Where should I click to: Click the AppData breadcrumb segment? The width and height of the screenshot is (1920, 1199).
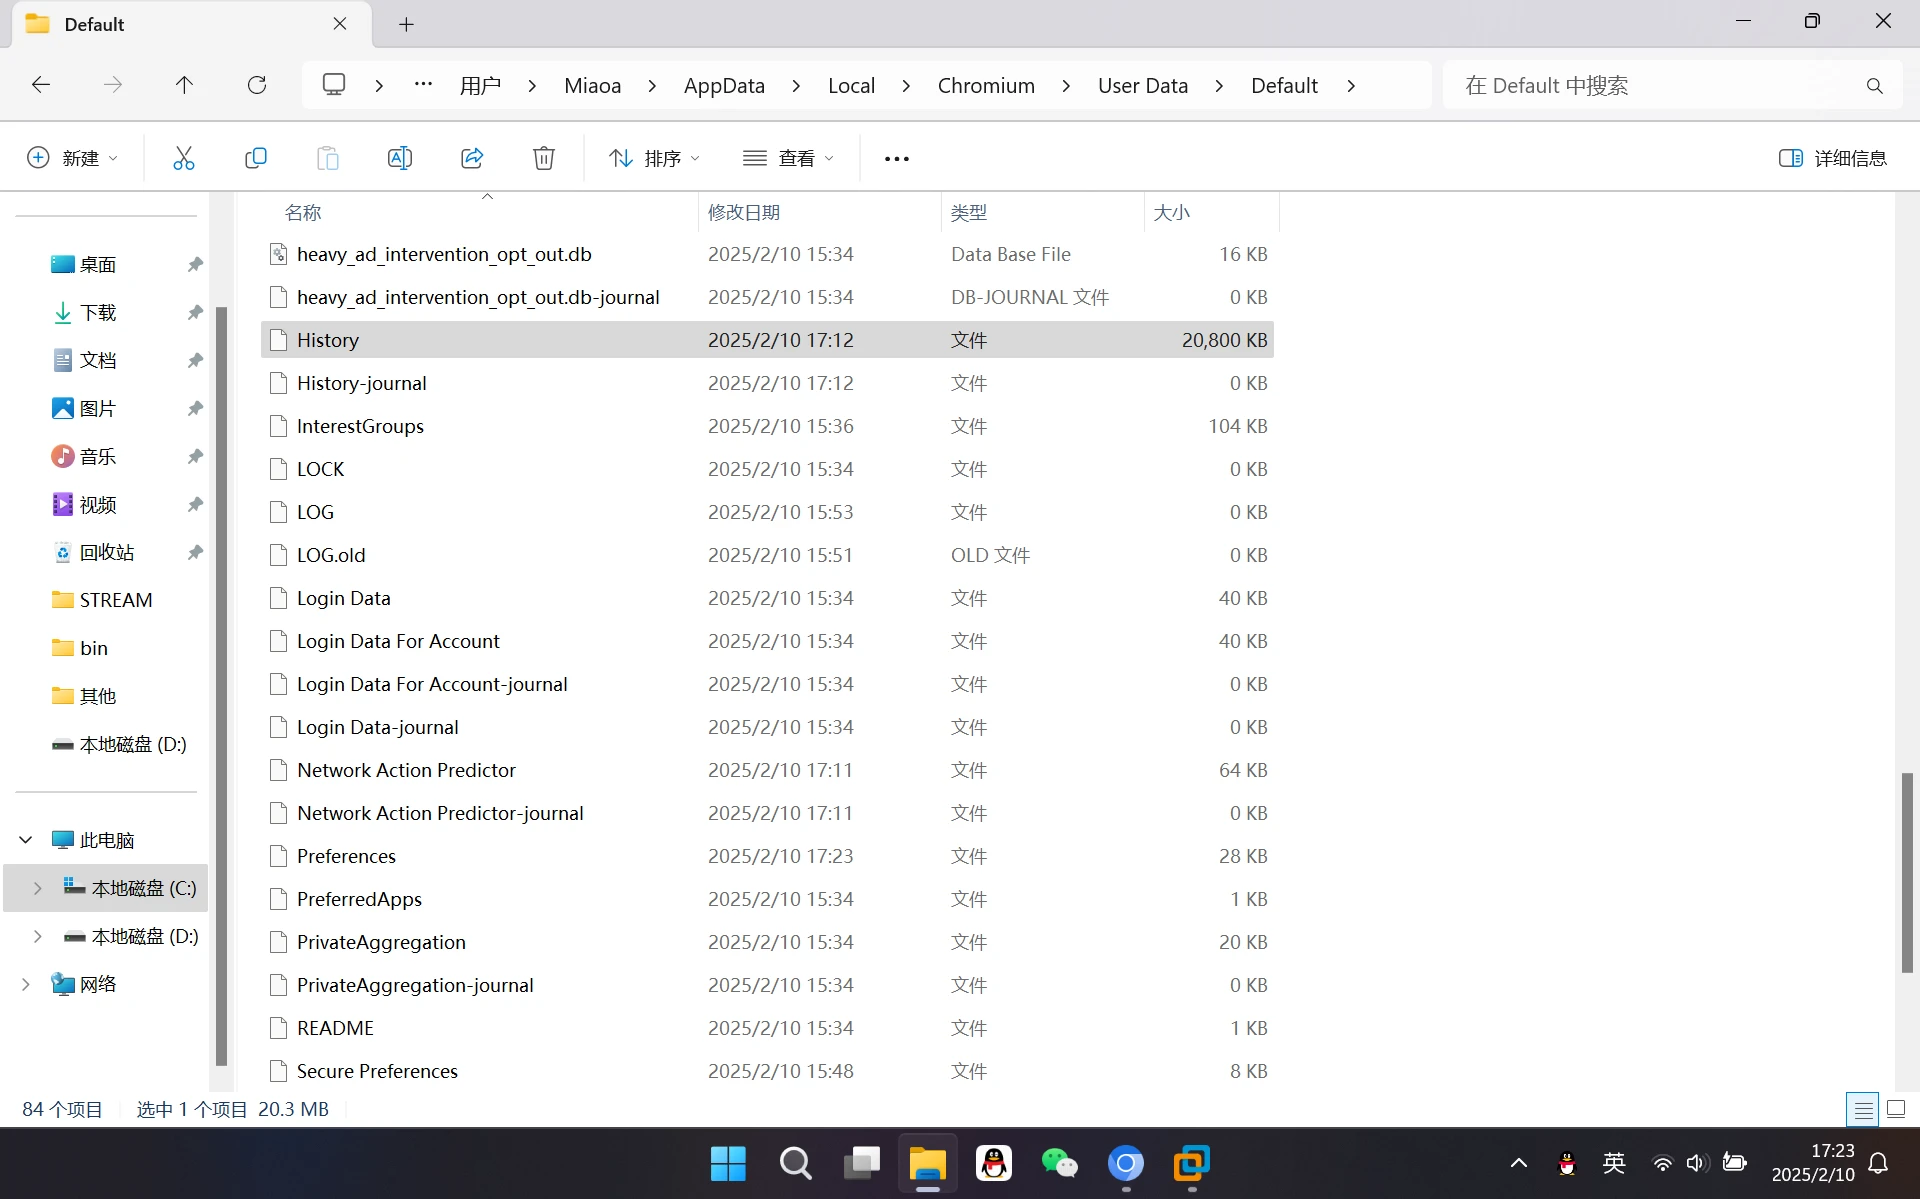coord(724,86)
